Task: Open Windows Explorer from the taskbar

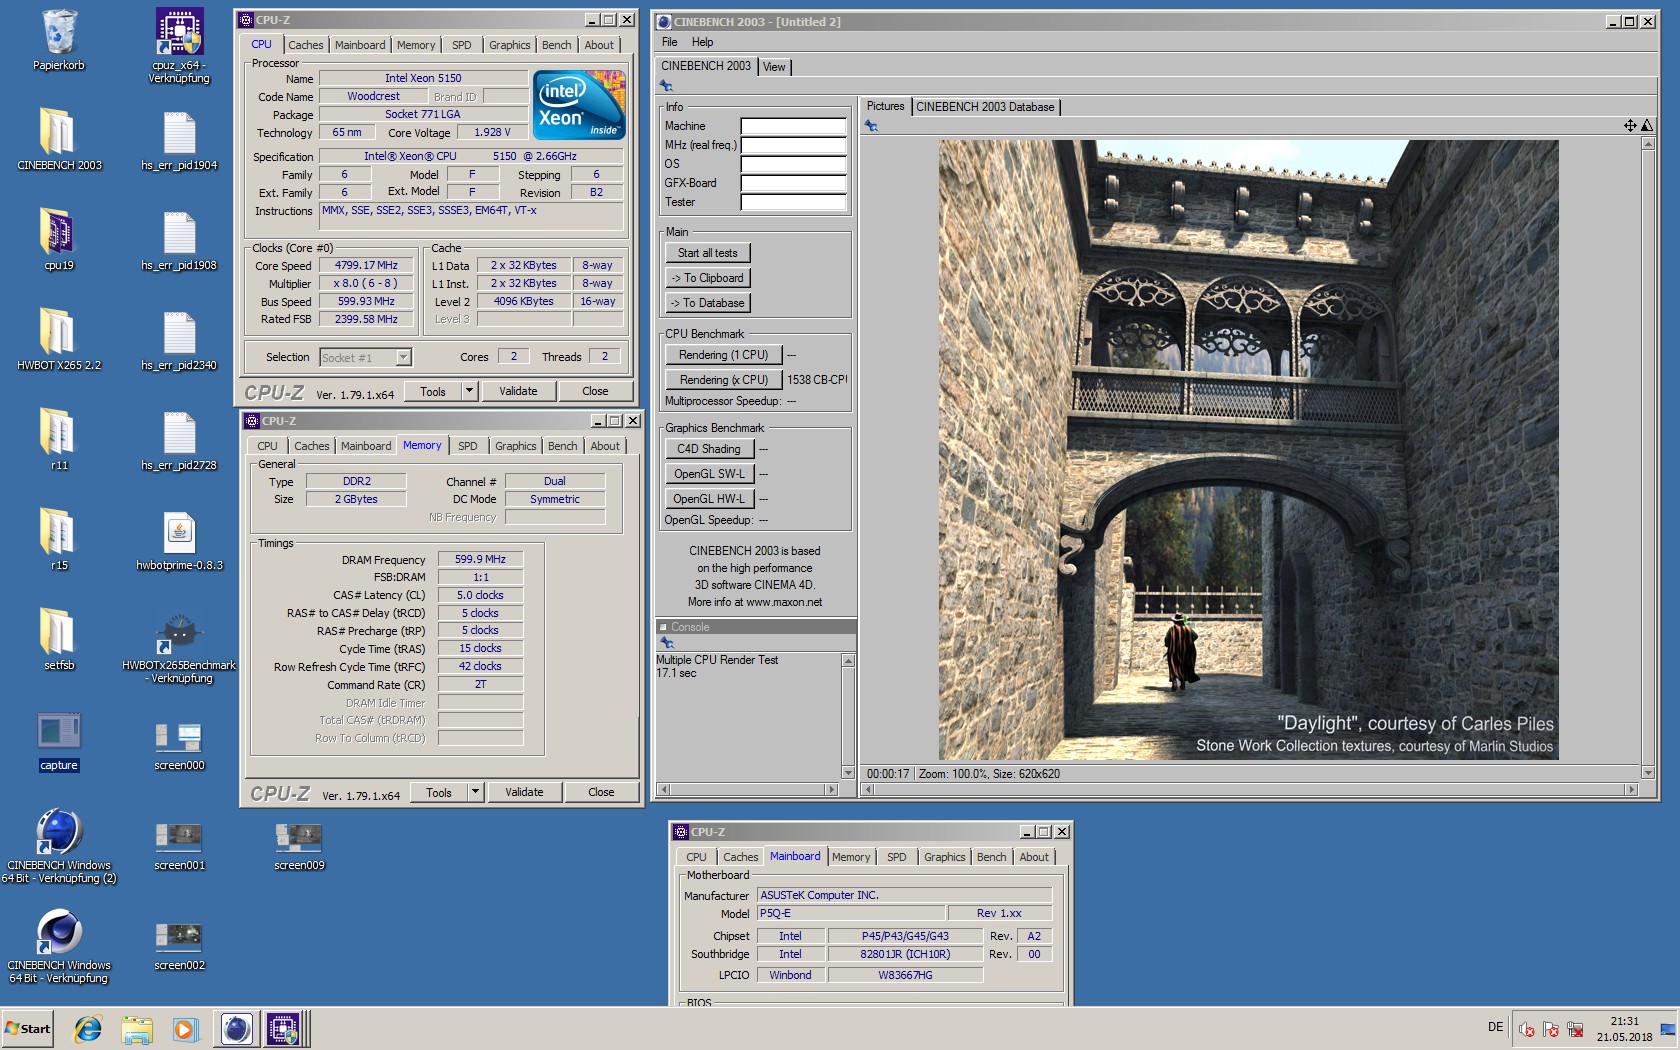Action: [x=137, y=1029]
